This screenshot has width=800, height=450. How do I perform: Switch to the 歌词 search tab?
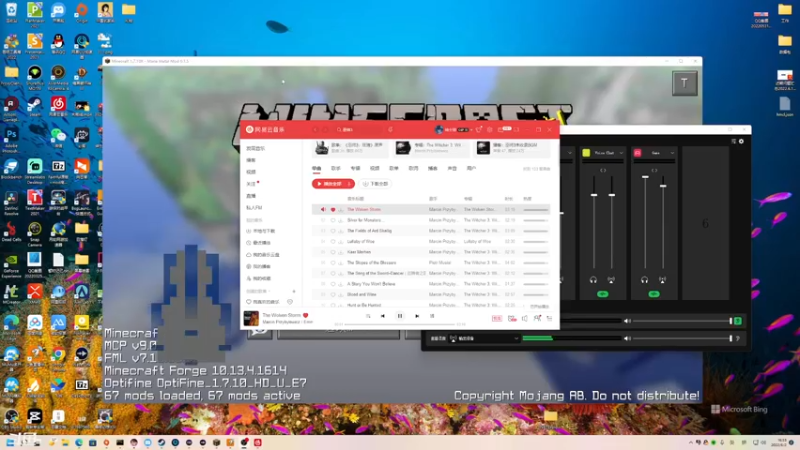point(413,168)
